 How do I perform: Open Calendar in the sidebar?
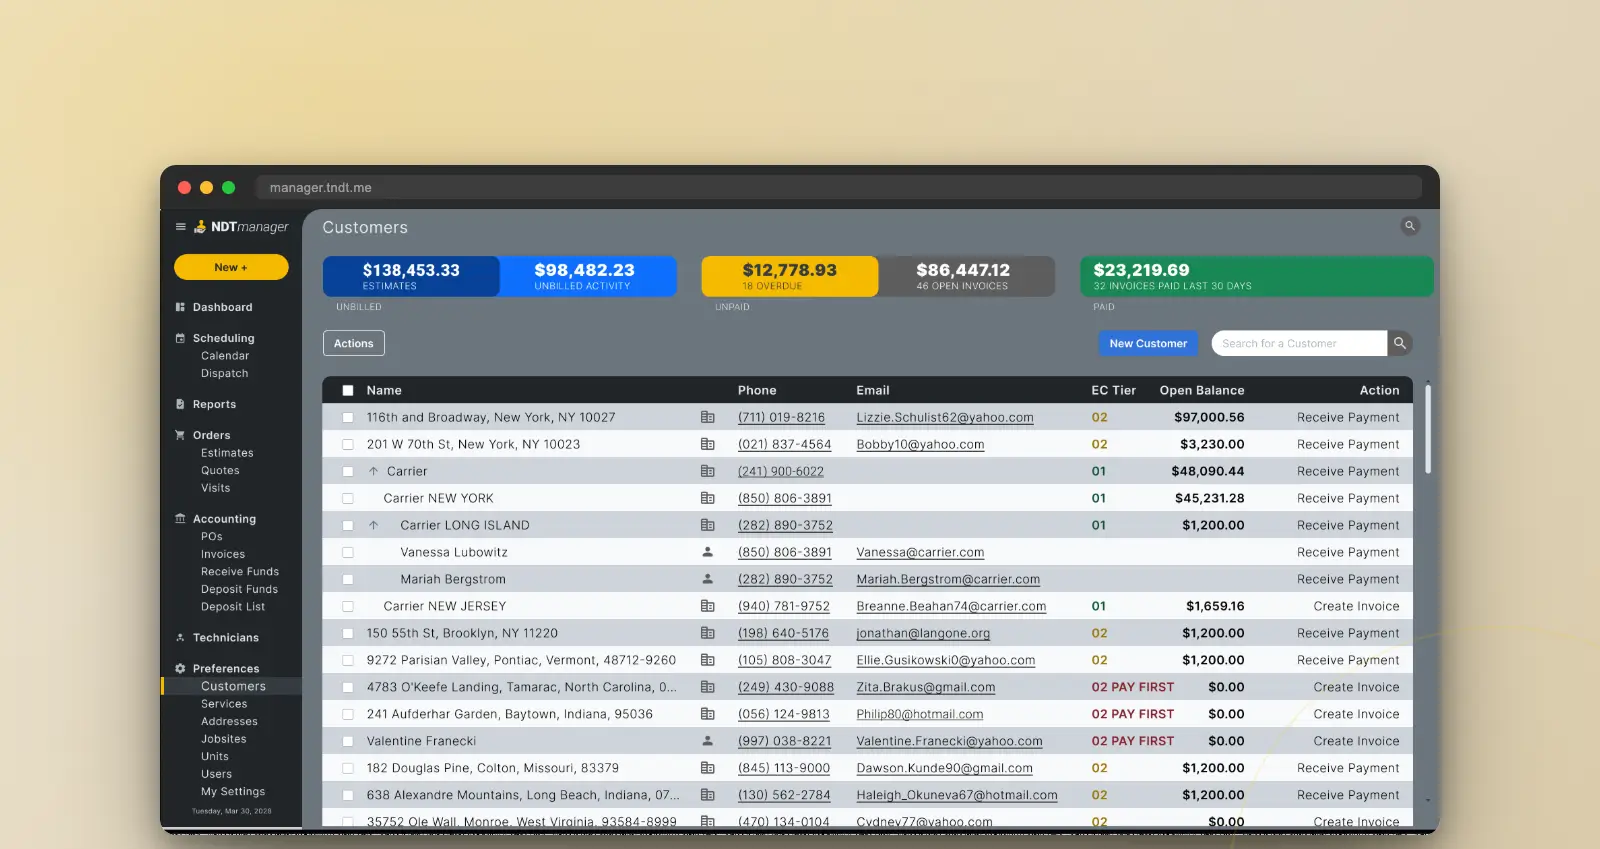coord(225,356)
